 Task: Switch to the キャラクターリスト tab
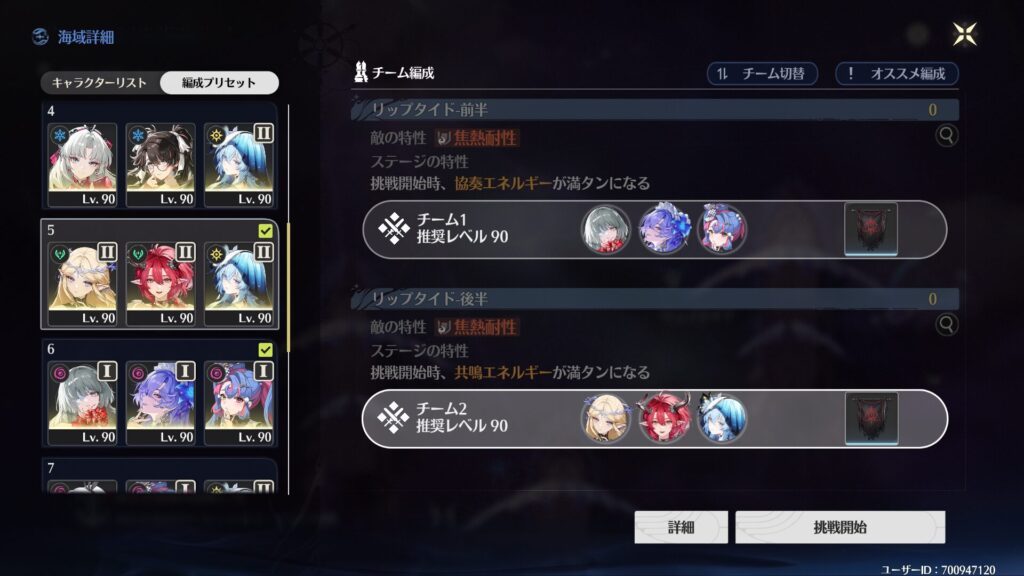point(100,83)
